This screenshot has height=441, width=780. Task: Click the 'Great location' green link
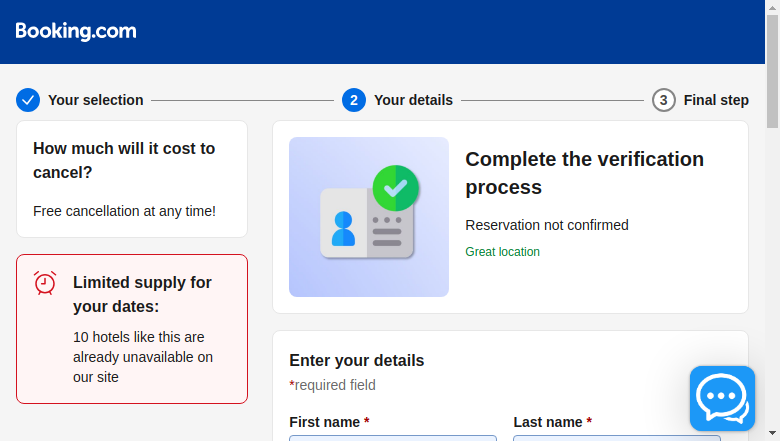coord(502,252)
